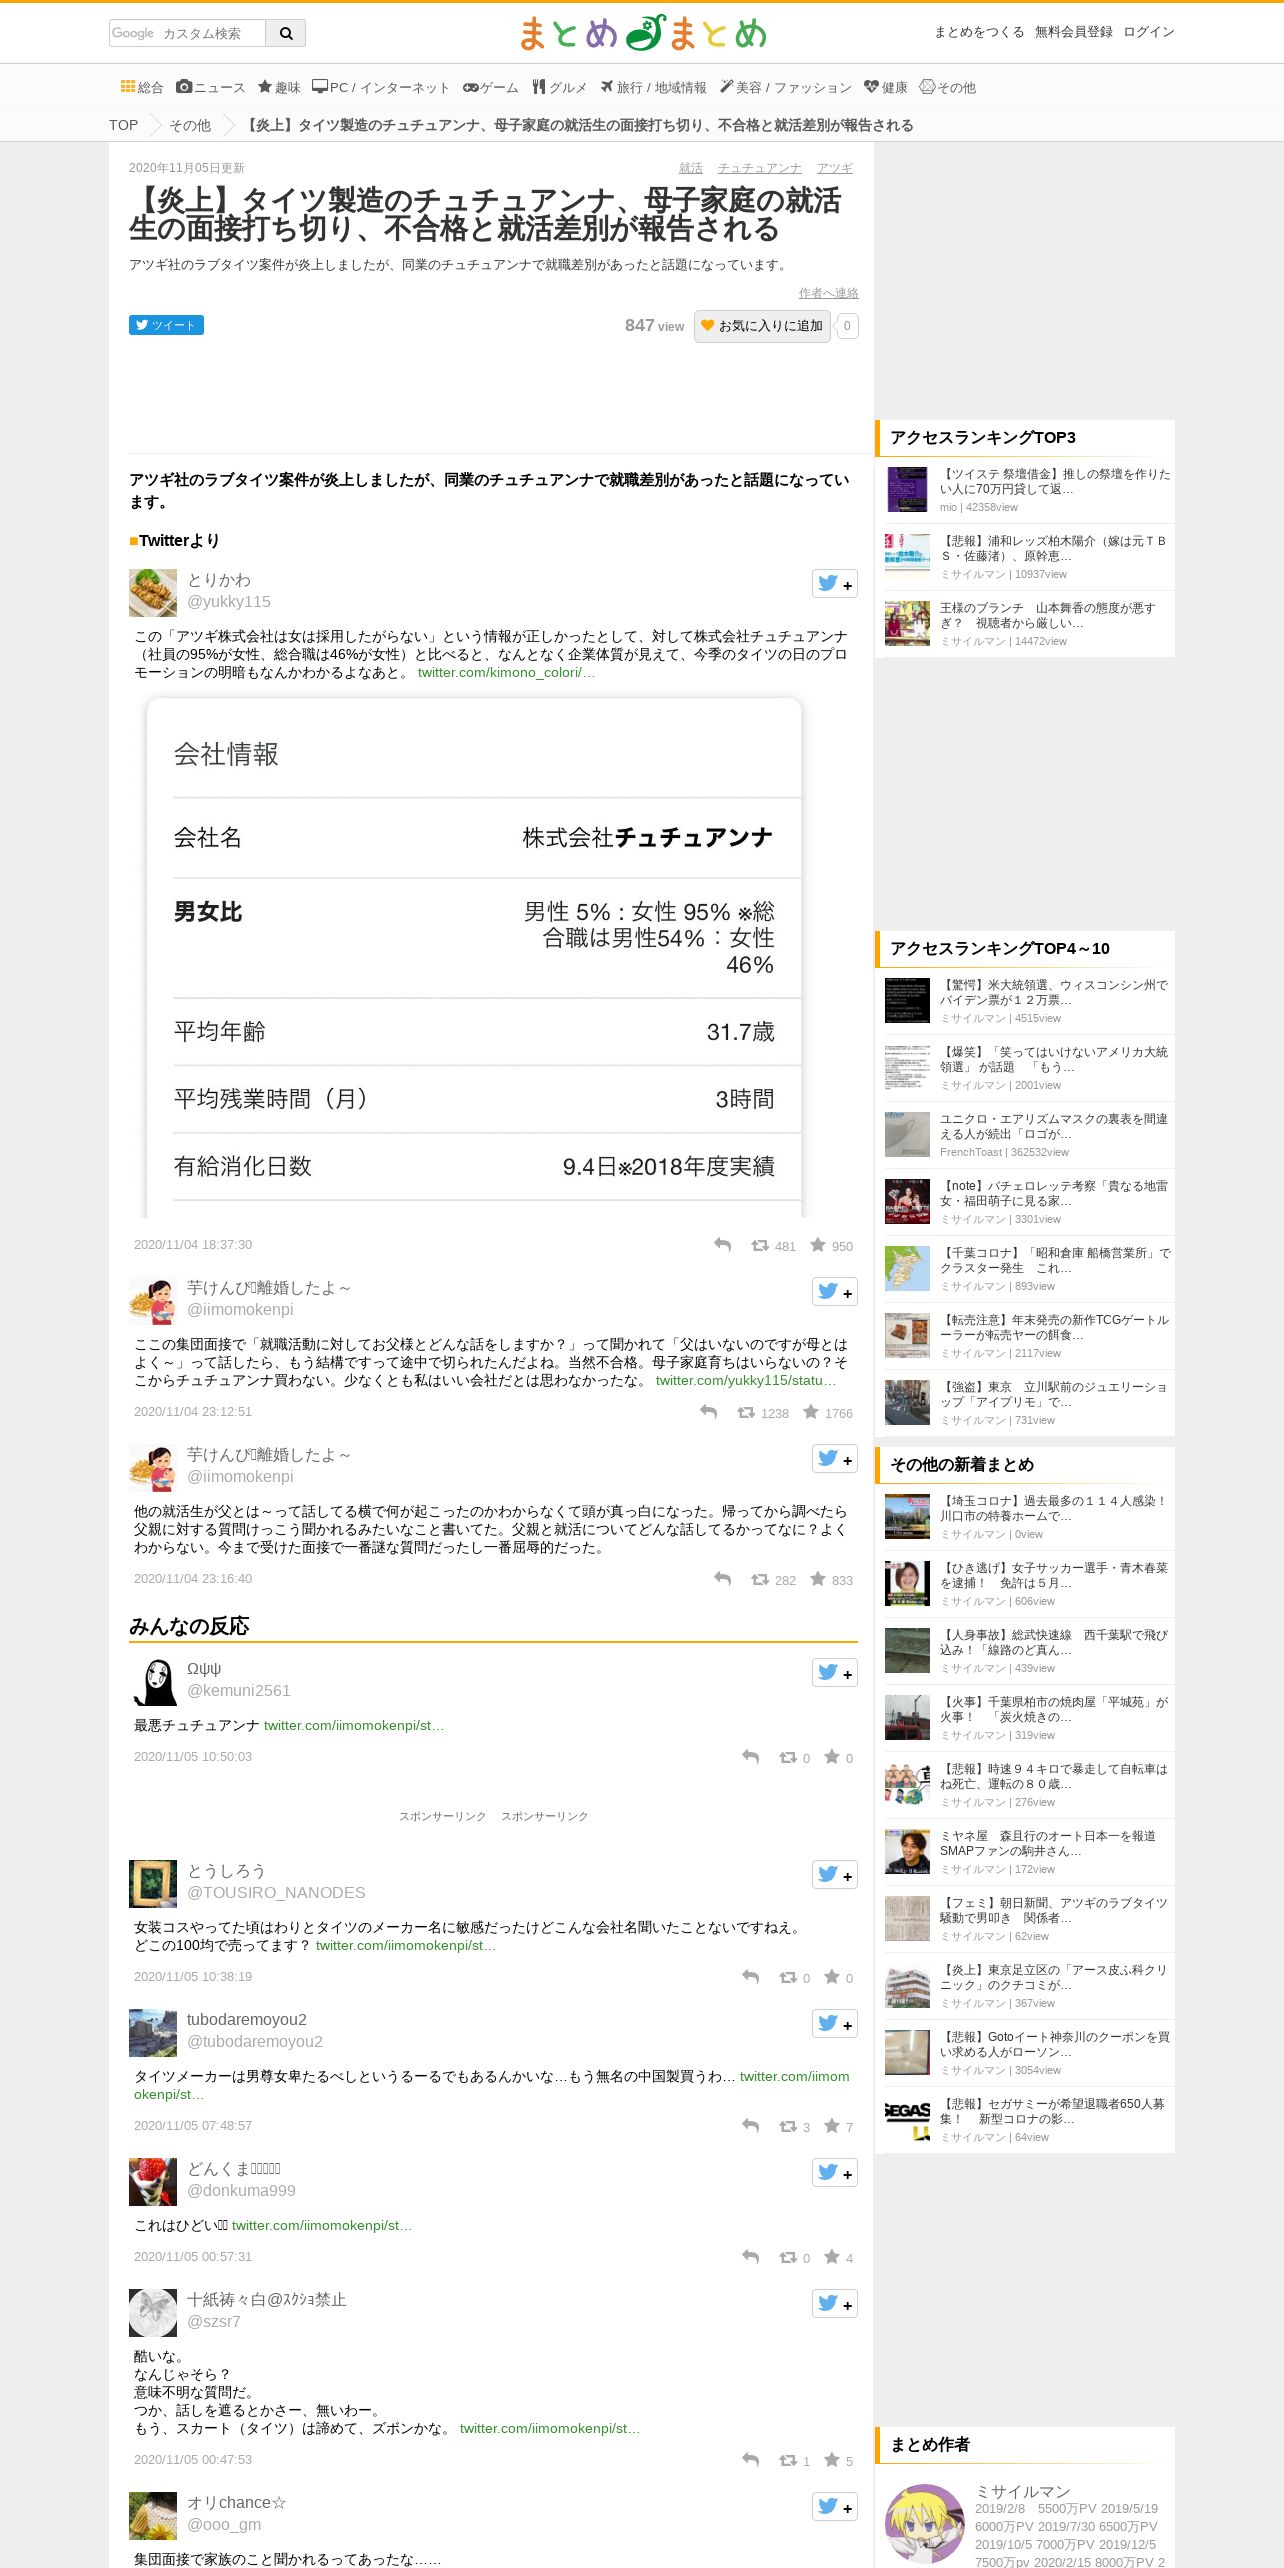Click ミサイルマン author avatar
Screen dimensions: 1284x2568
point(925,2523)
